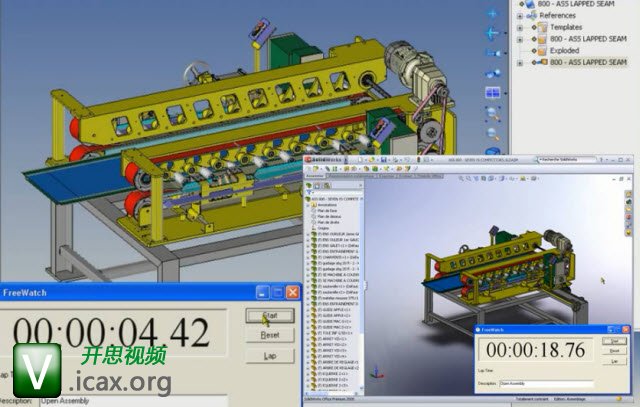Screen dimensions: 640x407
Task: Click the look-at spheres icon in the view toolbar
Action: pyautogui.click(x=493, y=73)
